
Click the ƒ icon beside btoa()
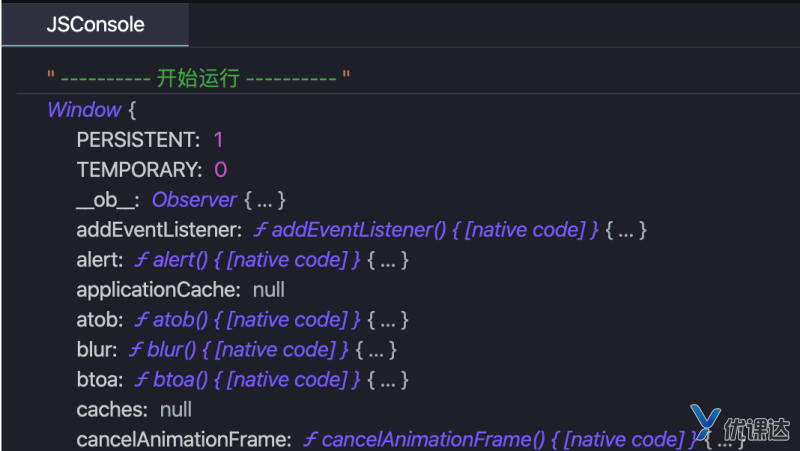click(x=141, y=380)
